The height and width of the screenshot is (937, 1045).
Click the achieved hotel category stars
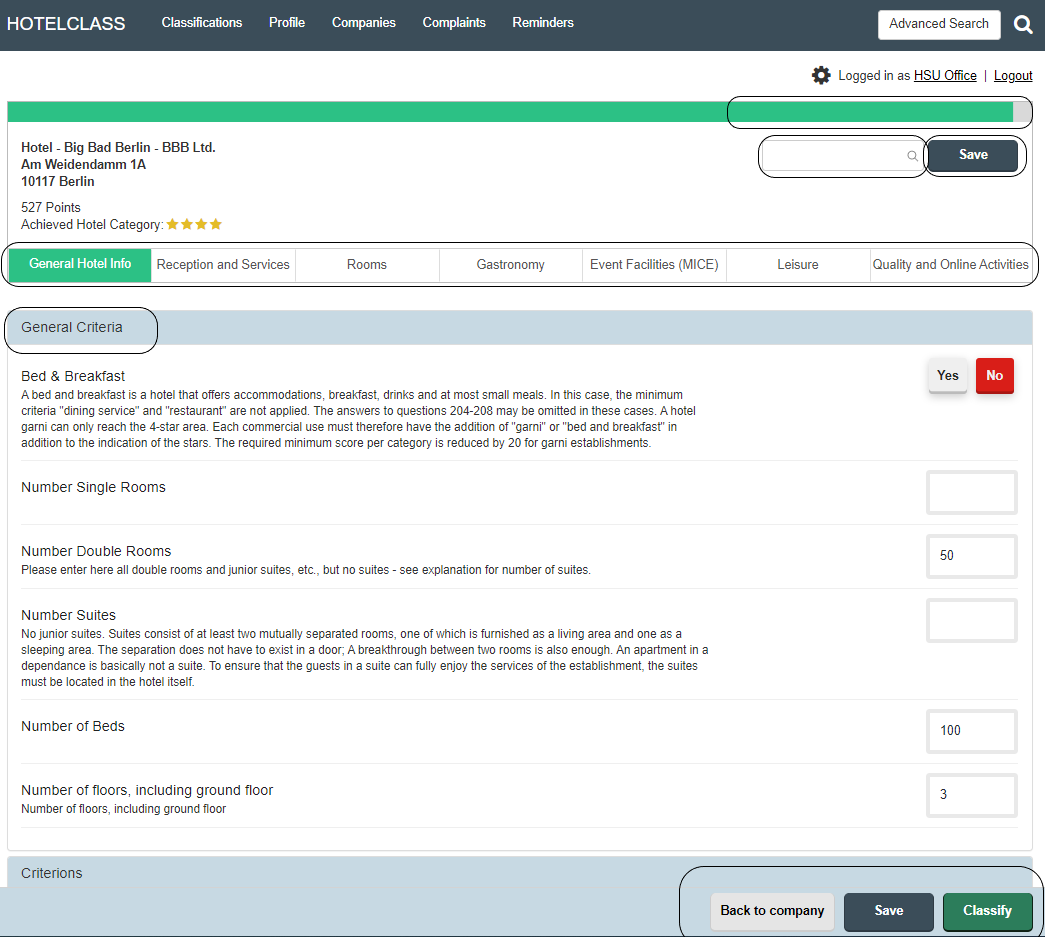coord(194,225)
